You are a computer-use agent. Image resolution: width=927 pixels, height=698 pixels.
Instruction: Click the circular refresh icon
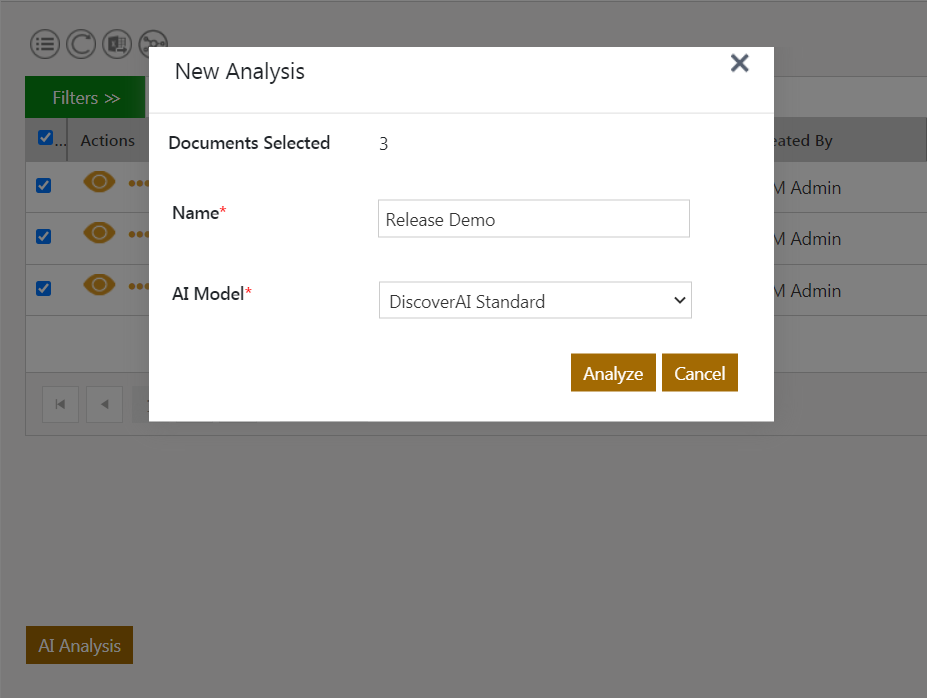click(81, 43)
